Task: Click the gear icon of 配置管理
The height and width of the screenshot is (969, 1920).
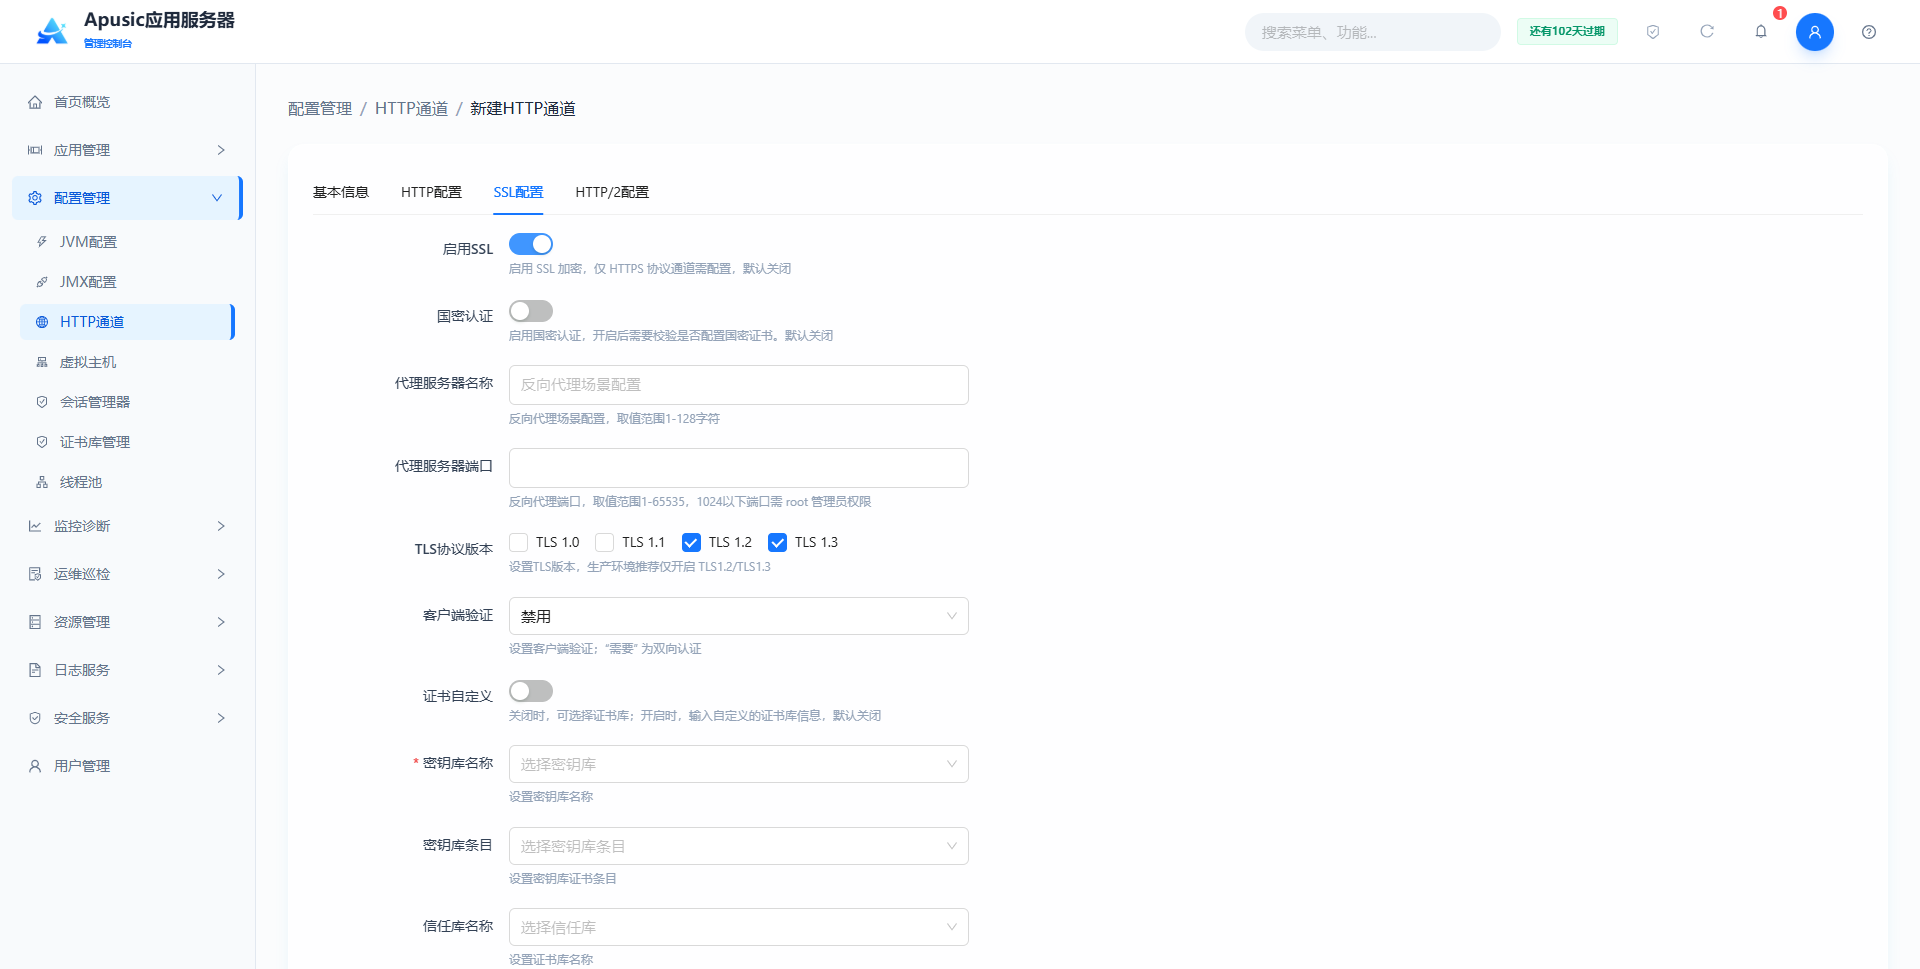Action: [35, 198]
